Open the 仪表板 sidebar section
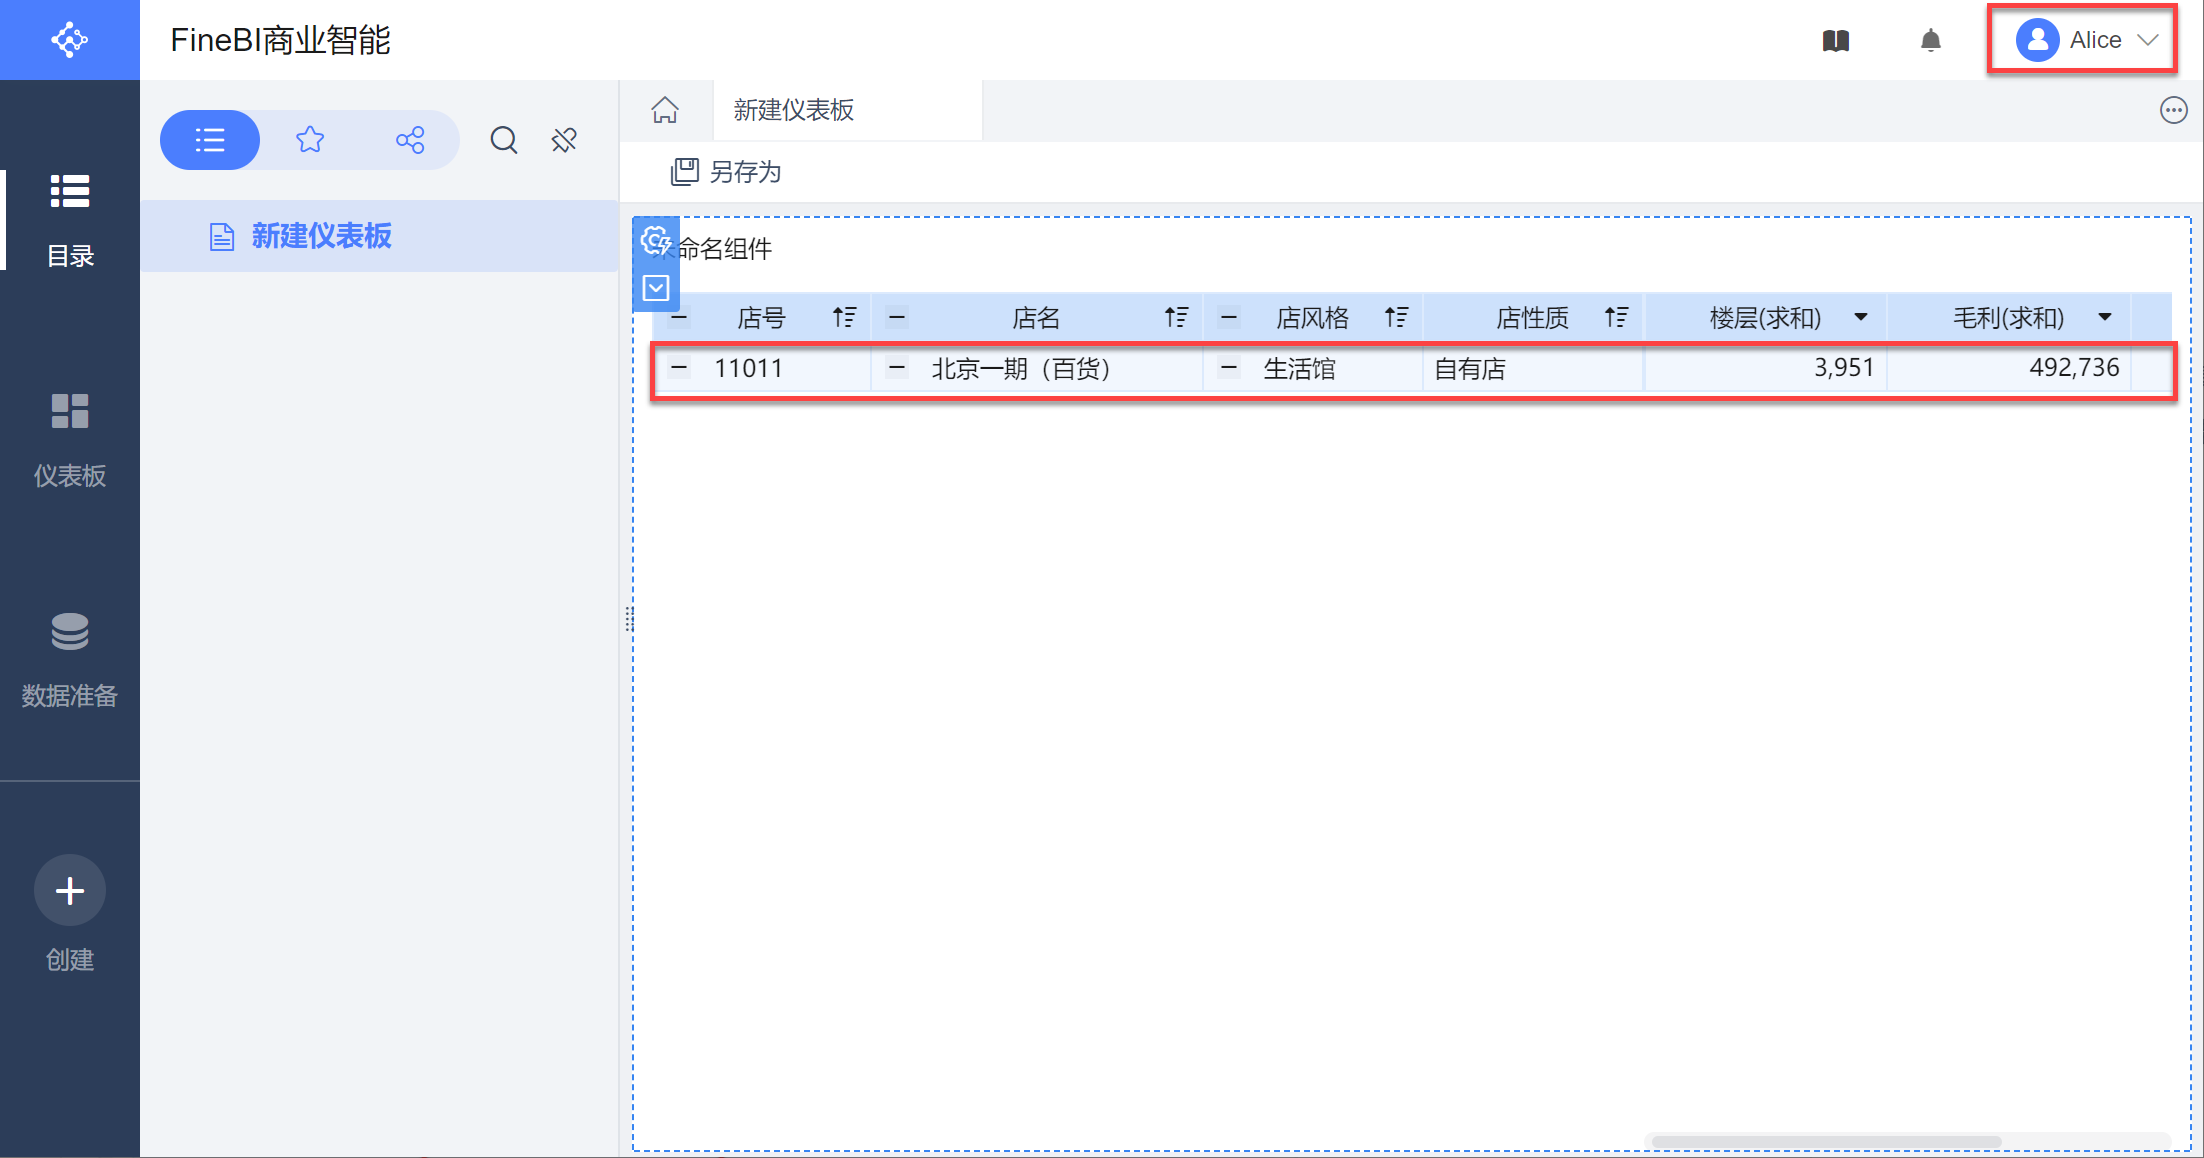This screenshot has width=2204, height=1158. (x=70, y=440)
